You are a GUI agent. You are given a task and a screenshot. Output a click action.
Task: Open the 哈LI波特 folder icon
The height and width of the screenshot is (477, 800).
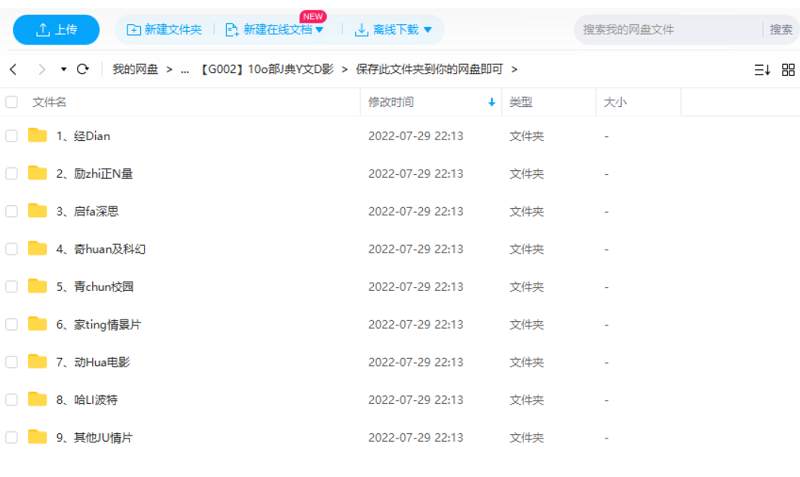(x=38, y=400)
